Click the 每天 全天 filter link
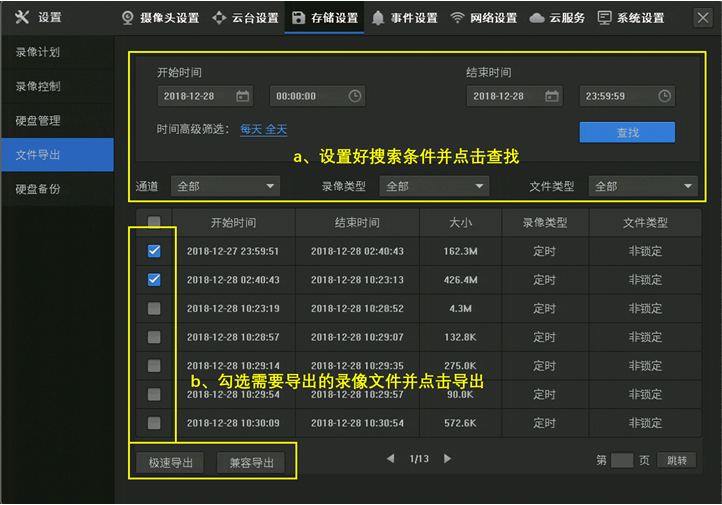The image size is (722, 505). click(x=263, y=130)
